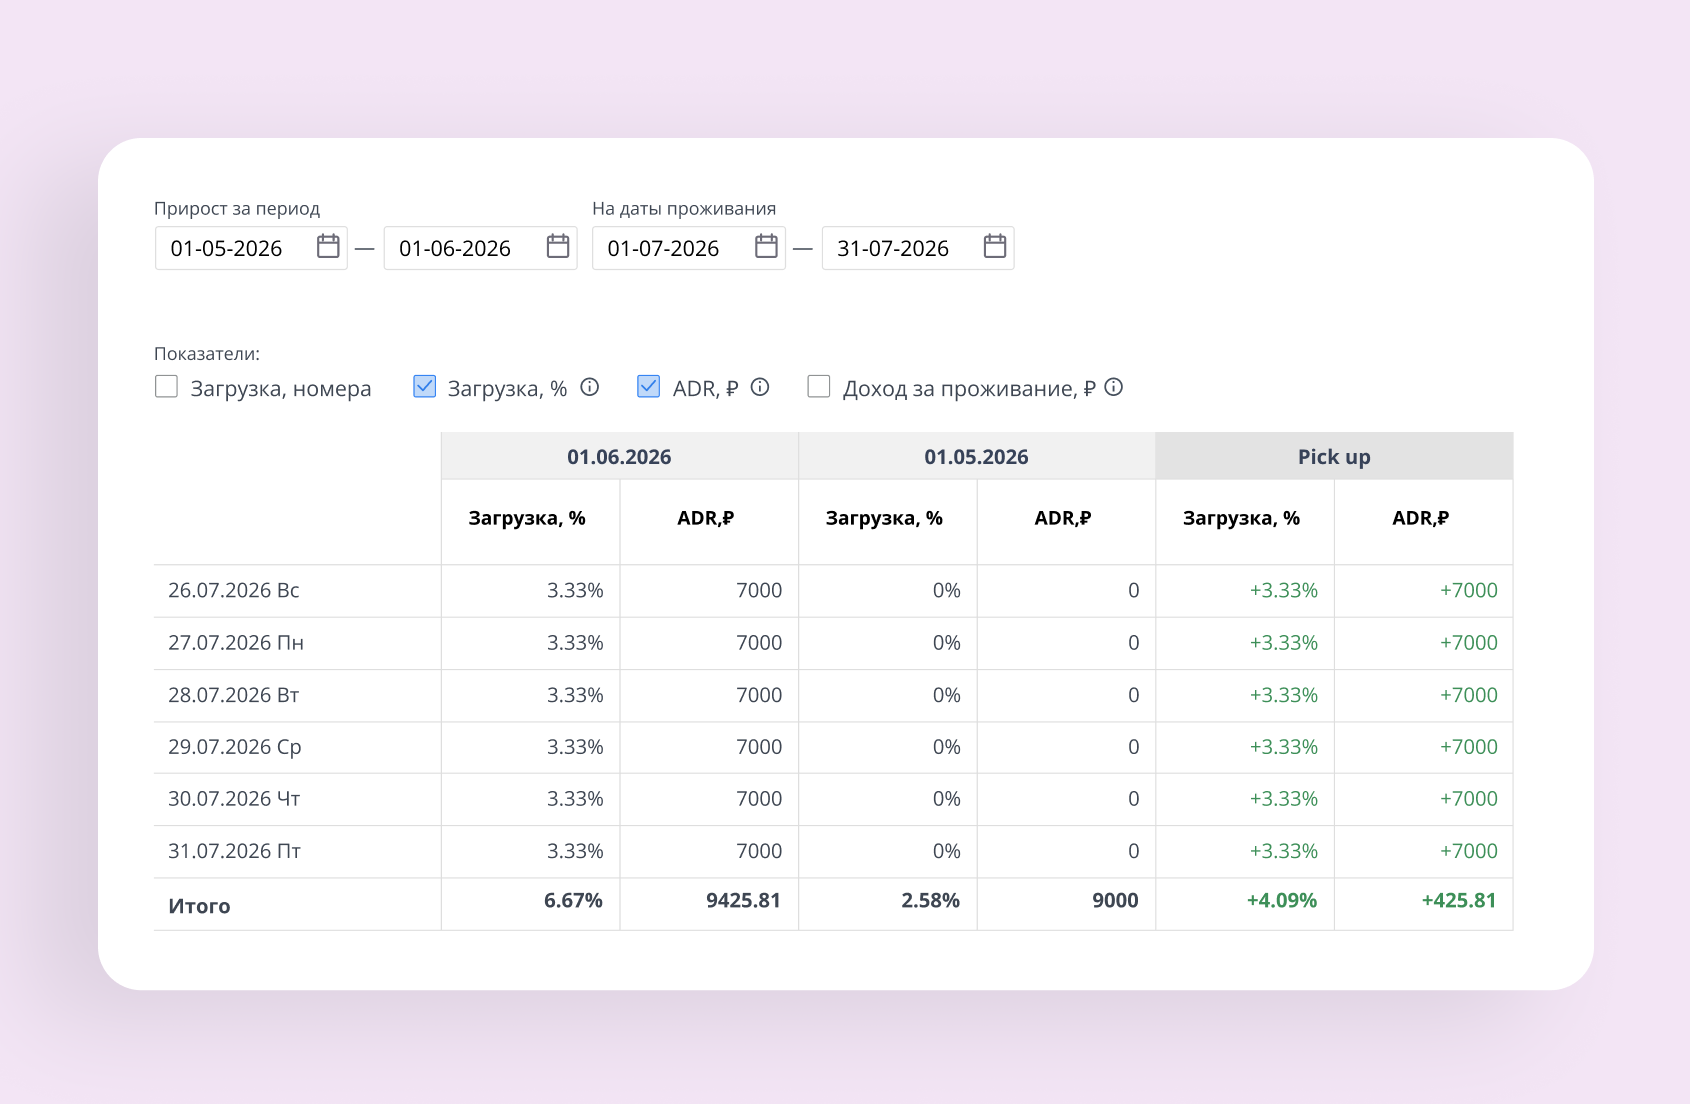This screenshot has width=1690, height=1104.
Task: Open calendar for the 01-07-2026 date field
Action: 766,247
